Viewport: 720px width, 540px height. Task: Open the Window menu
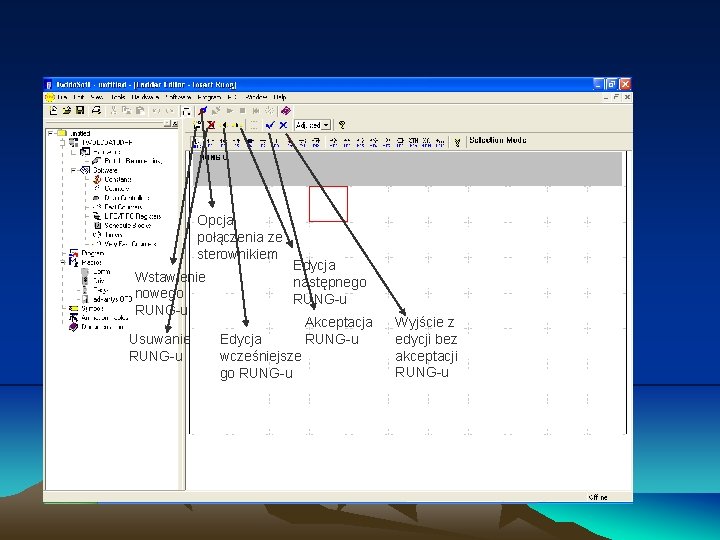[256, 97]
